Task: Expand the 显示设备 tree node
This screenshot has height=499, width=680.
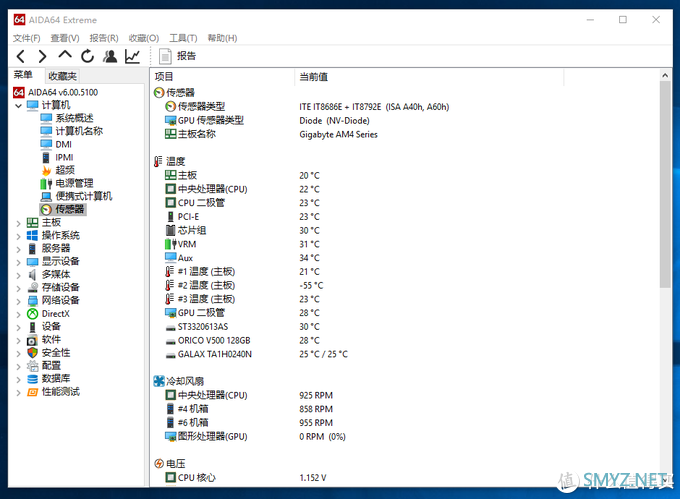Action: click(18, 262)
